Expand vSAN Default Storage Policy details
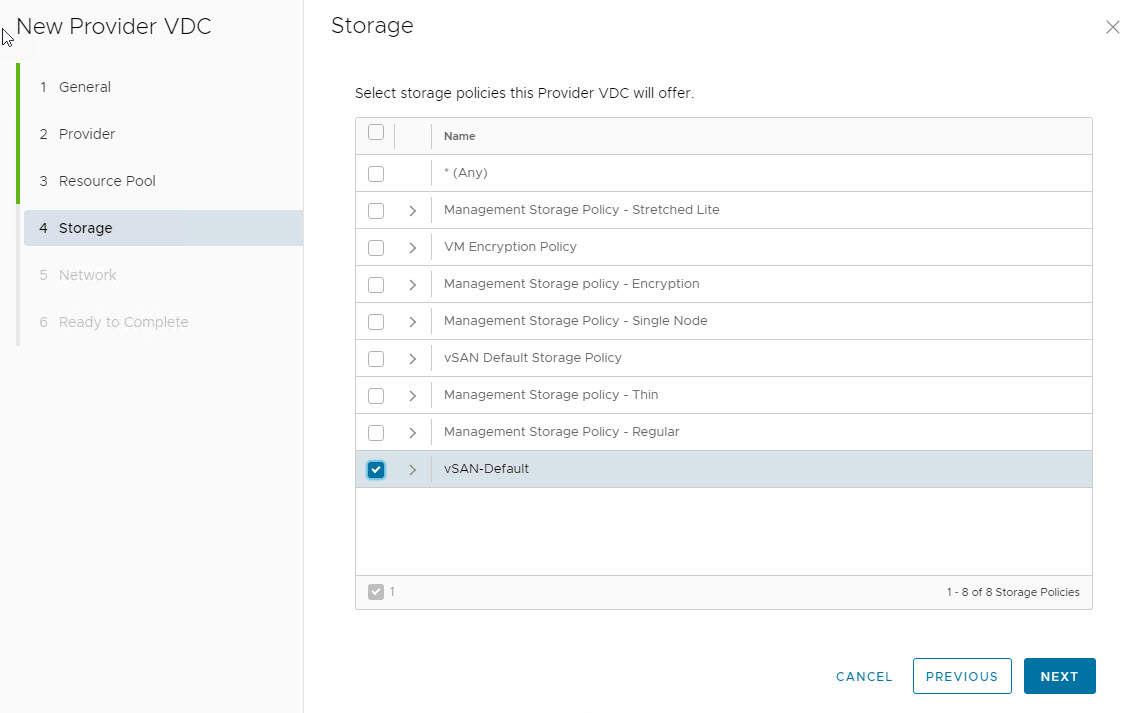1133x713 pixels. click(412, 359)
